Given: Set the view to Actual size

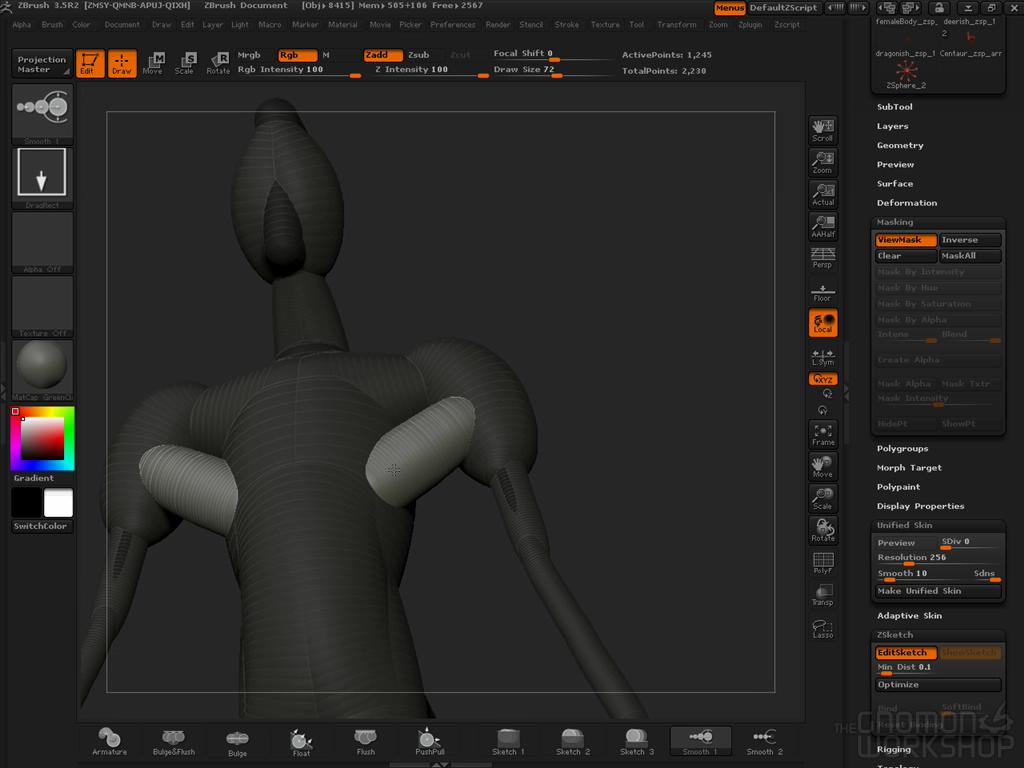Looking at the screenshot, I should [x=823, y=194].
